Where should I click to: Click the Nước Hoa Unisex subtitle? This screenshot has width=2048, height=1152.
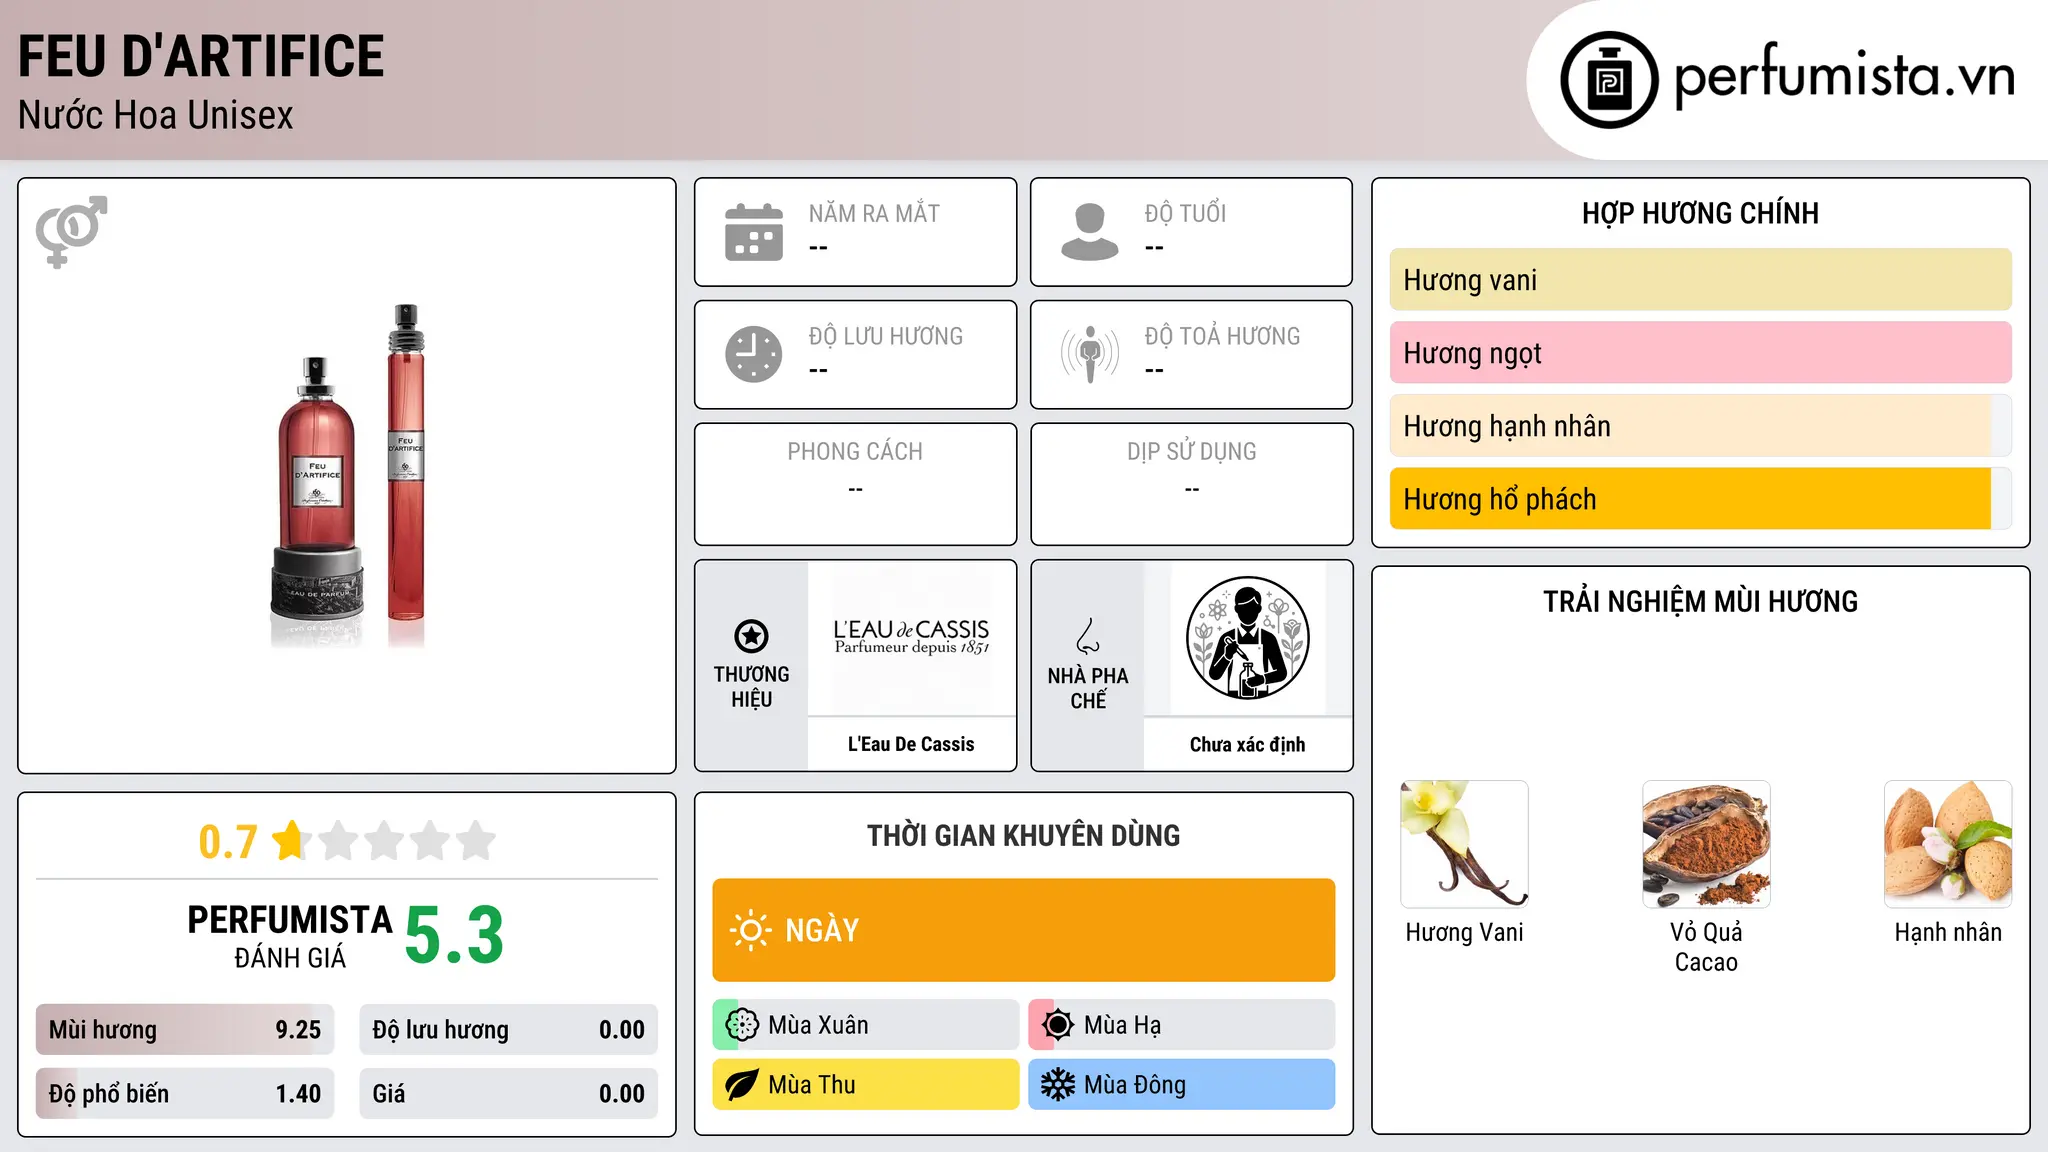pyautogui.click(x=156, y=115)
